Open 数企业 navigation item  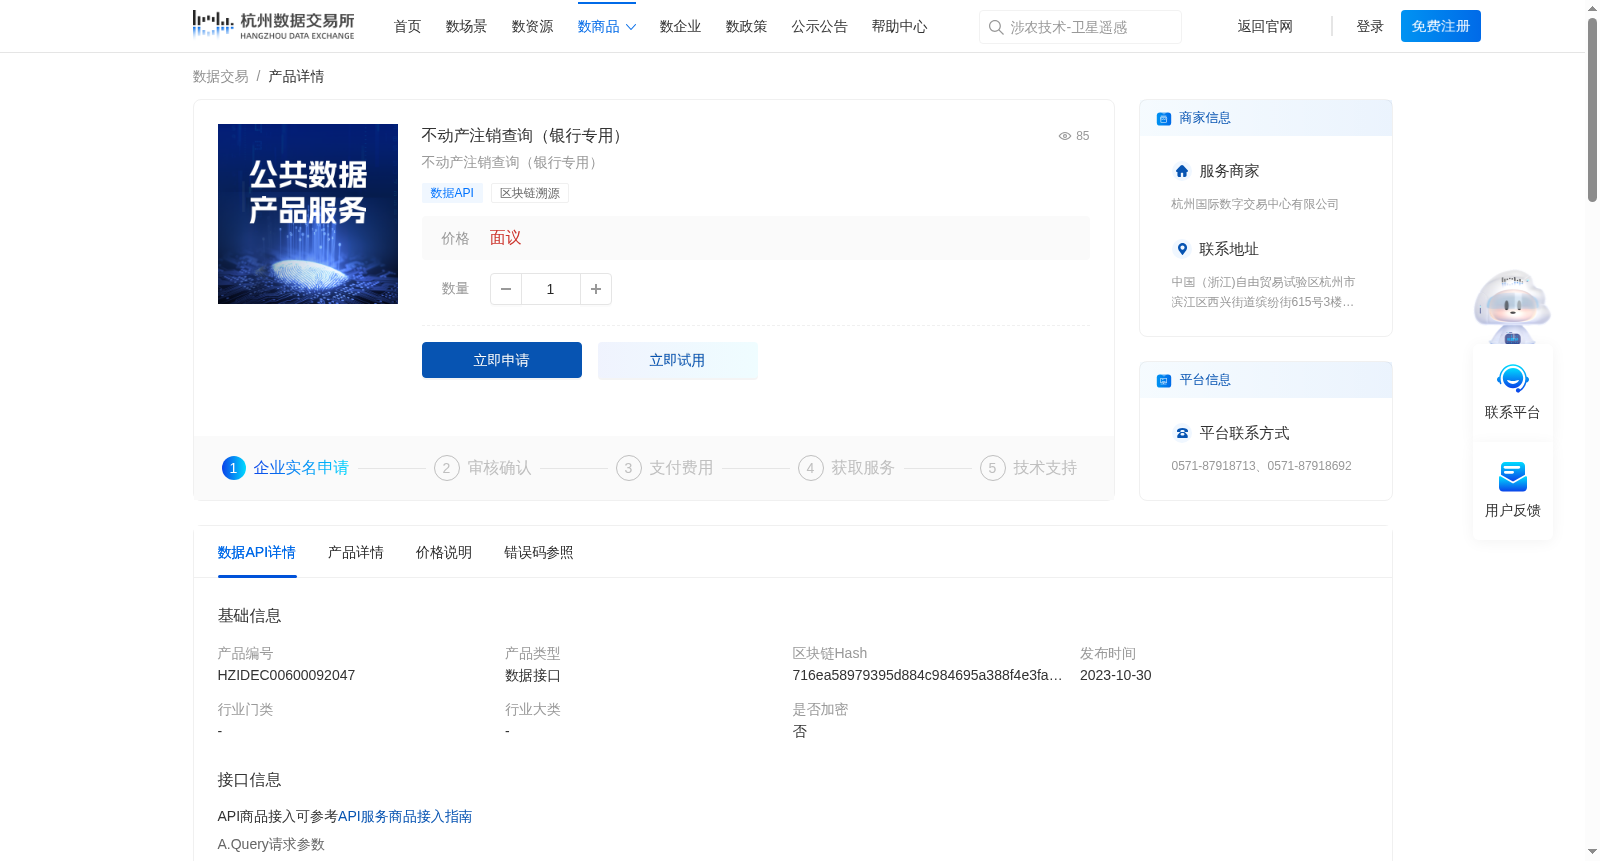point(681,27)
